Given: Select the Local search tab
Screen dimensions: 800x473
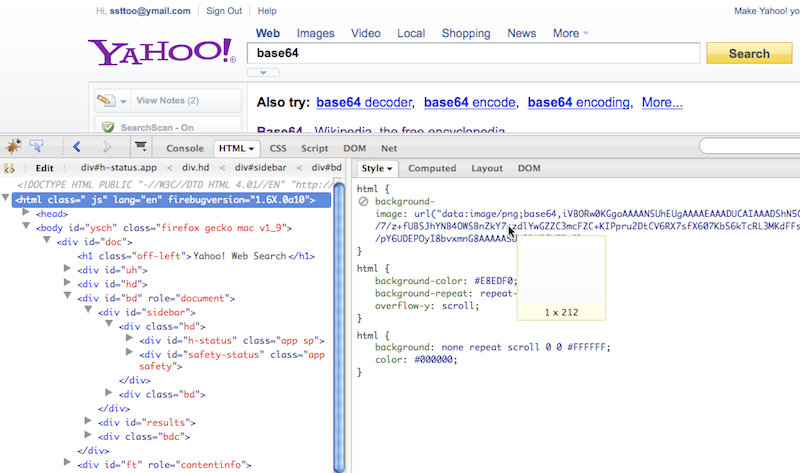Looking at the screenshot, I should 411,33.
